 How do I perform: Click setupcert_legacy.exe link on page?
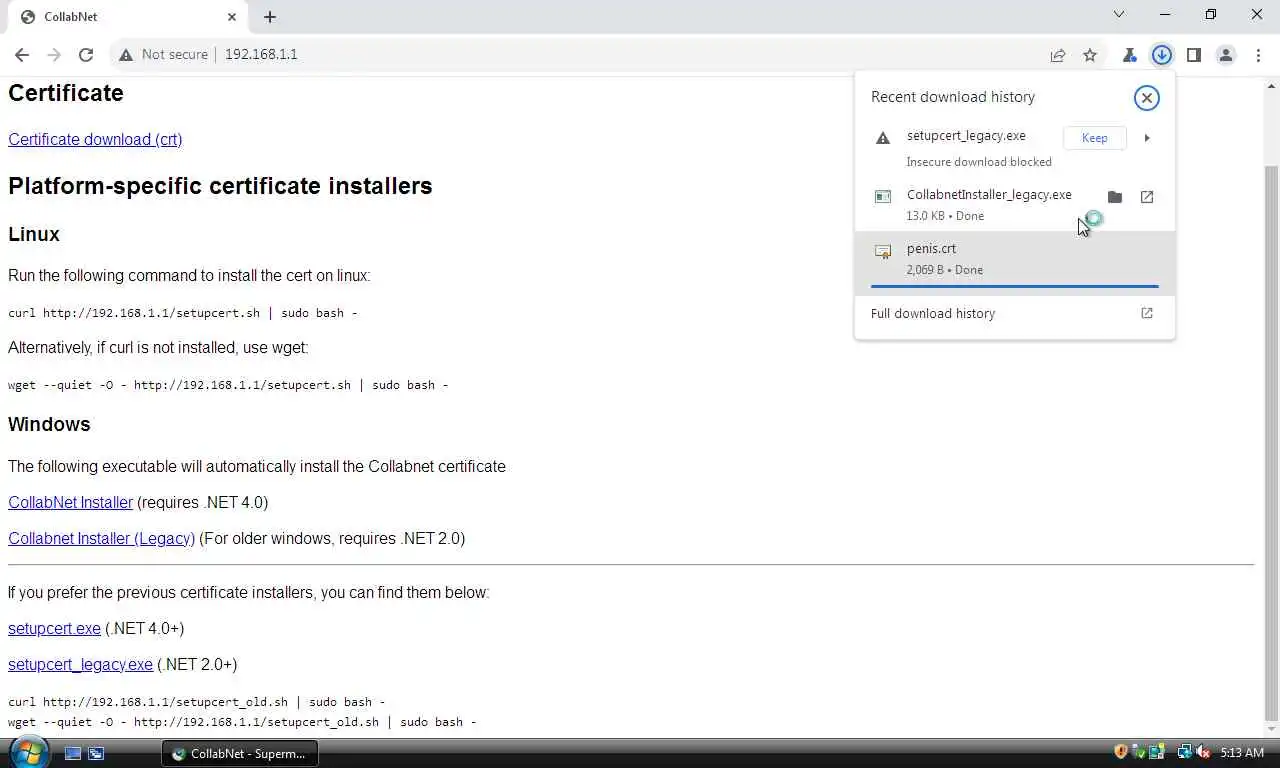pyautogui.click(x=80, y=664)
